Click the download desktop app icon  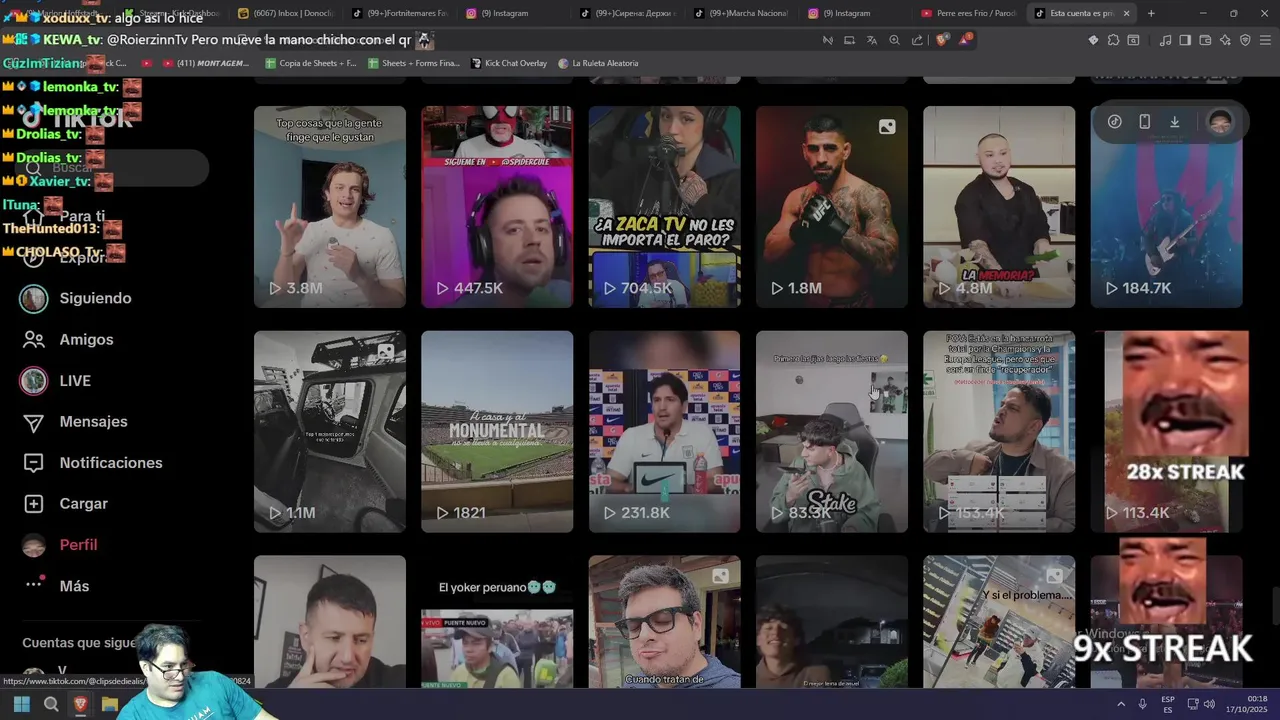1175,122
